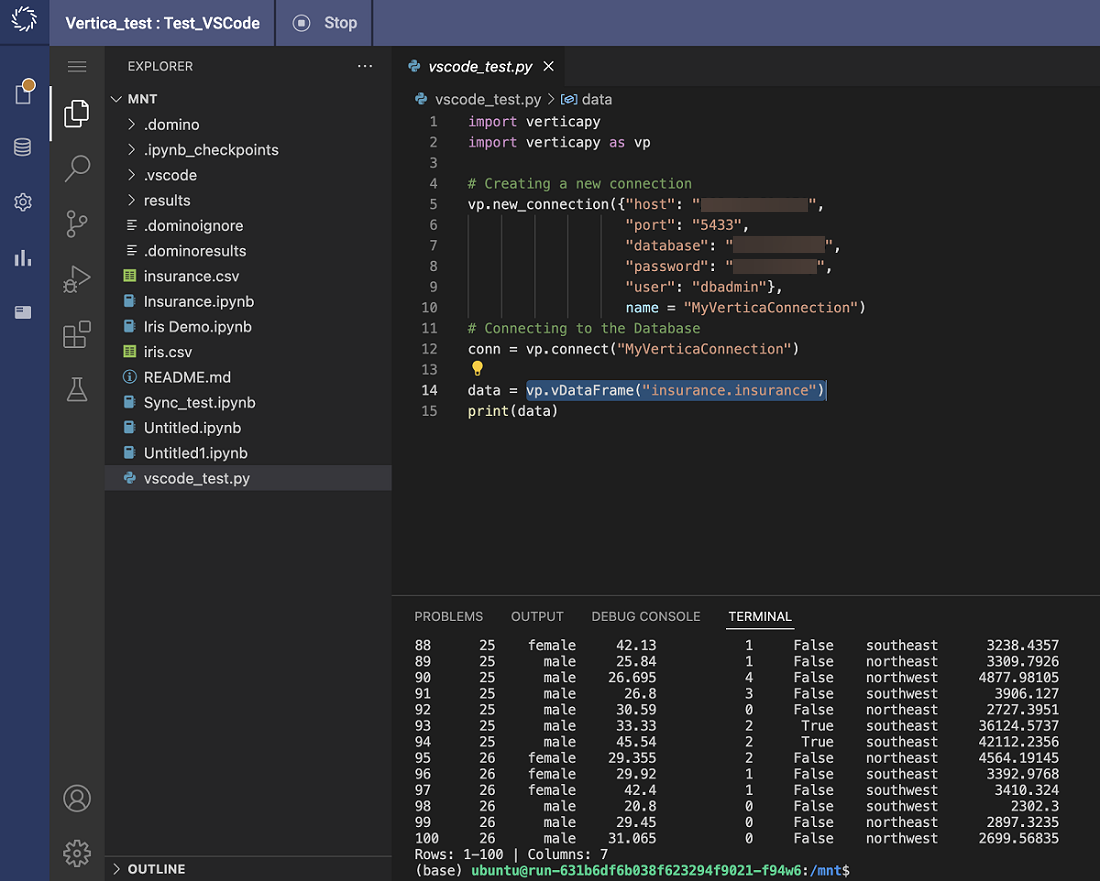The width and height of the screenshot is (1100, 881).
Task: Click the stop circle icon in header
Action: point(302,23)
